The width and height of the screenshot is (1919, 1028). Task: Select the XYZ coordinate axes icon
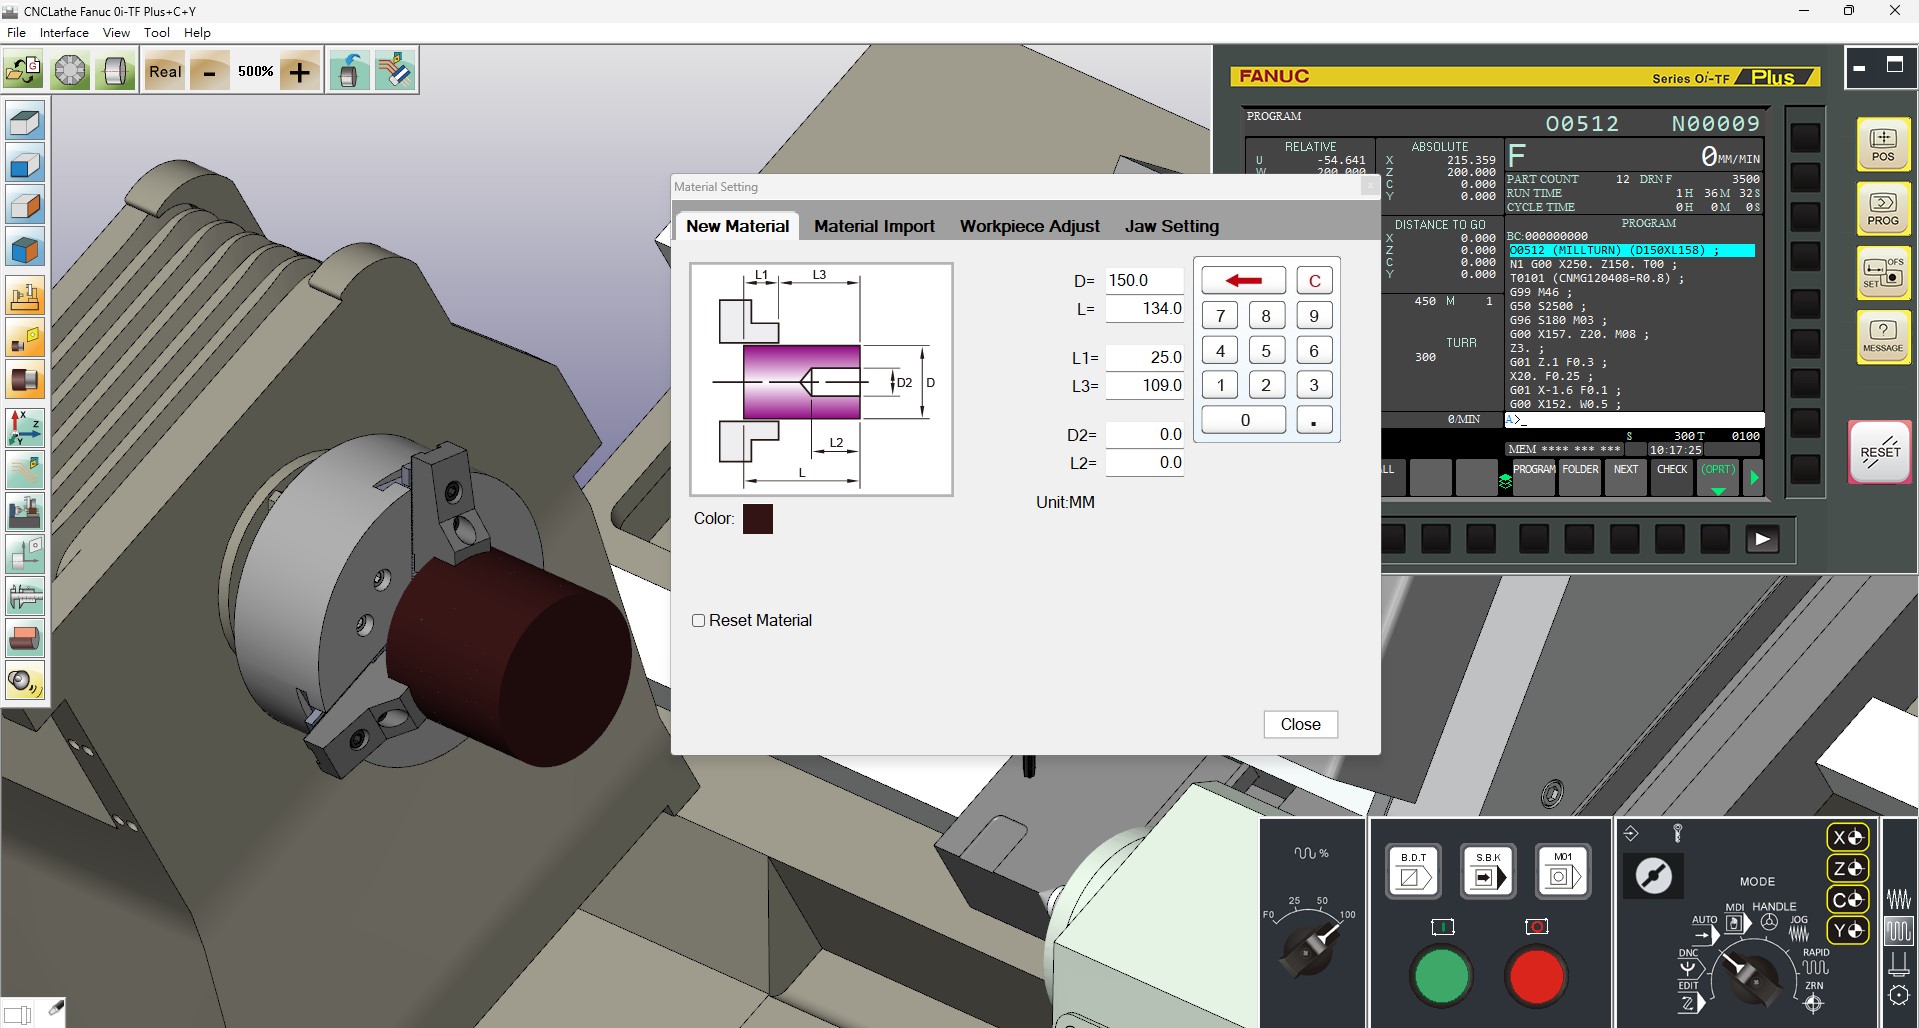point(25,427)
